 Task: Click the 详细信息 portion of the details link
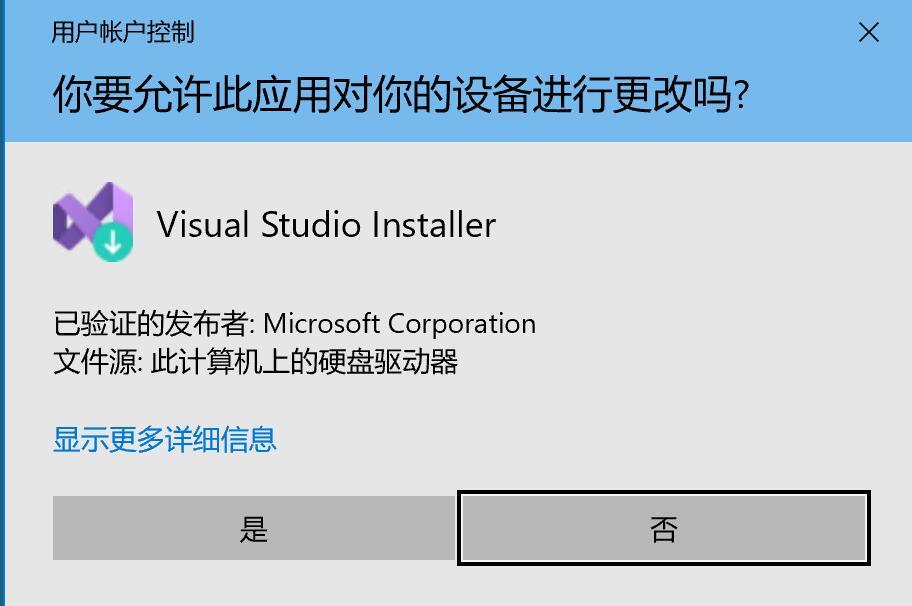point(220,439)
